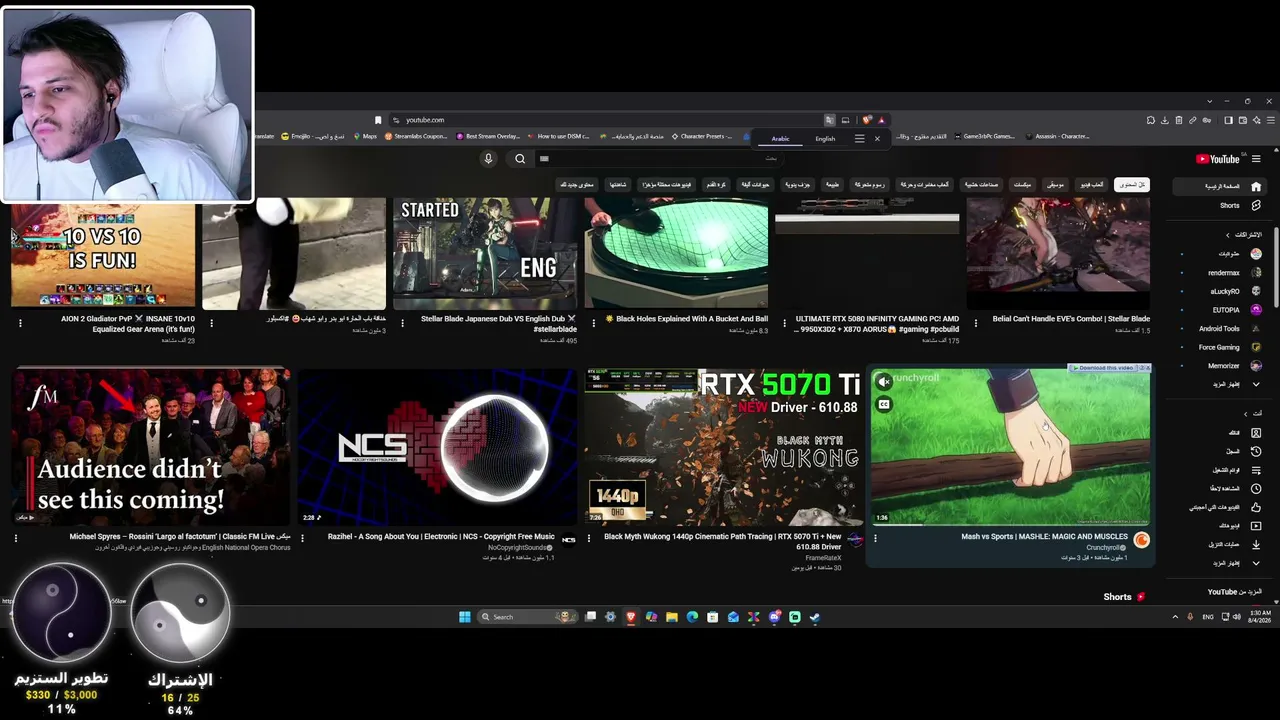Open the browser tab list dropdown chevron
This screenshot has height=720, width=1280.
[1208, 101]
